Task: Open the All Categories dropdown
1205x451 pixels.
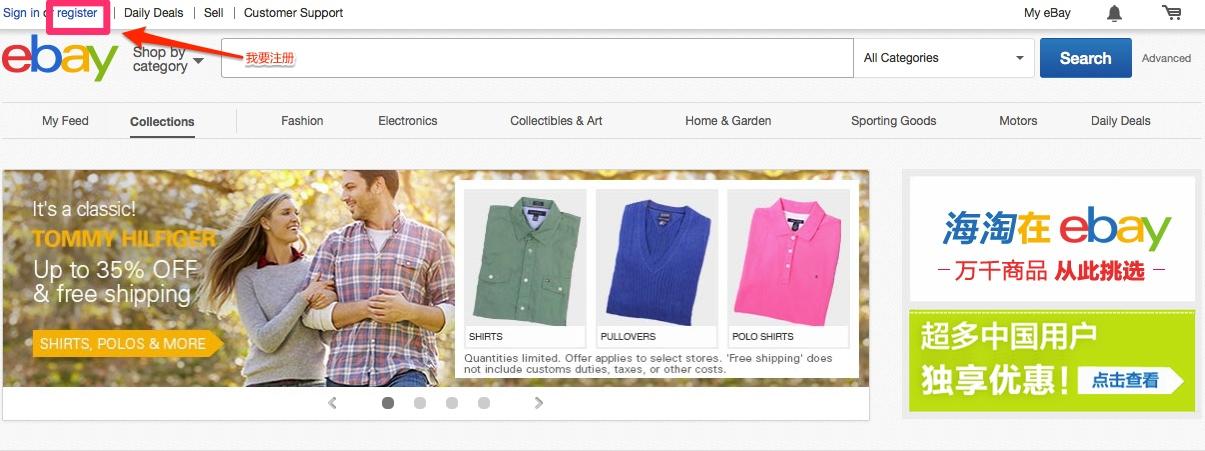Action: tap(944, 58)
